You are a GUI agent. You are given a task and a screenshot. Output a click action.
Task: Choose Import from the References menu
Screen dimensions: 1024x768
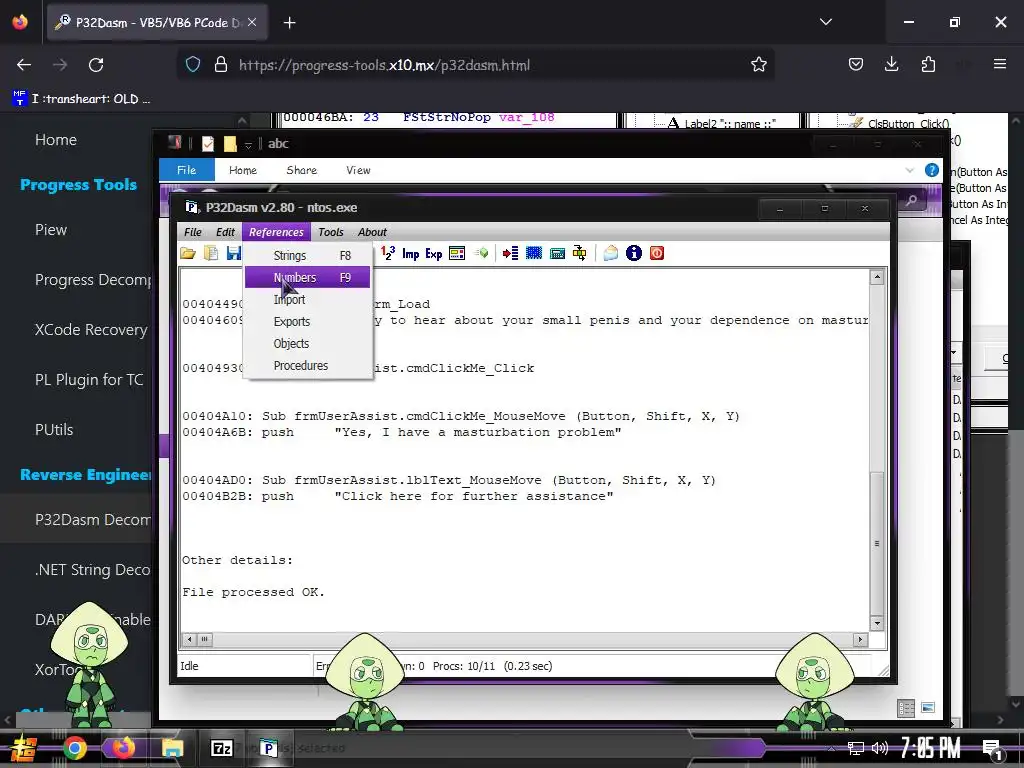tap(307, 300)
